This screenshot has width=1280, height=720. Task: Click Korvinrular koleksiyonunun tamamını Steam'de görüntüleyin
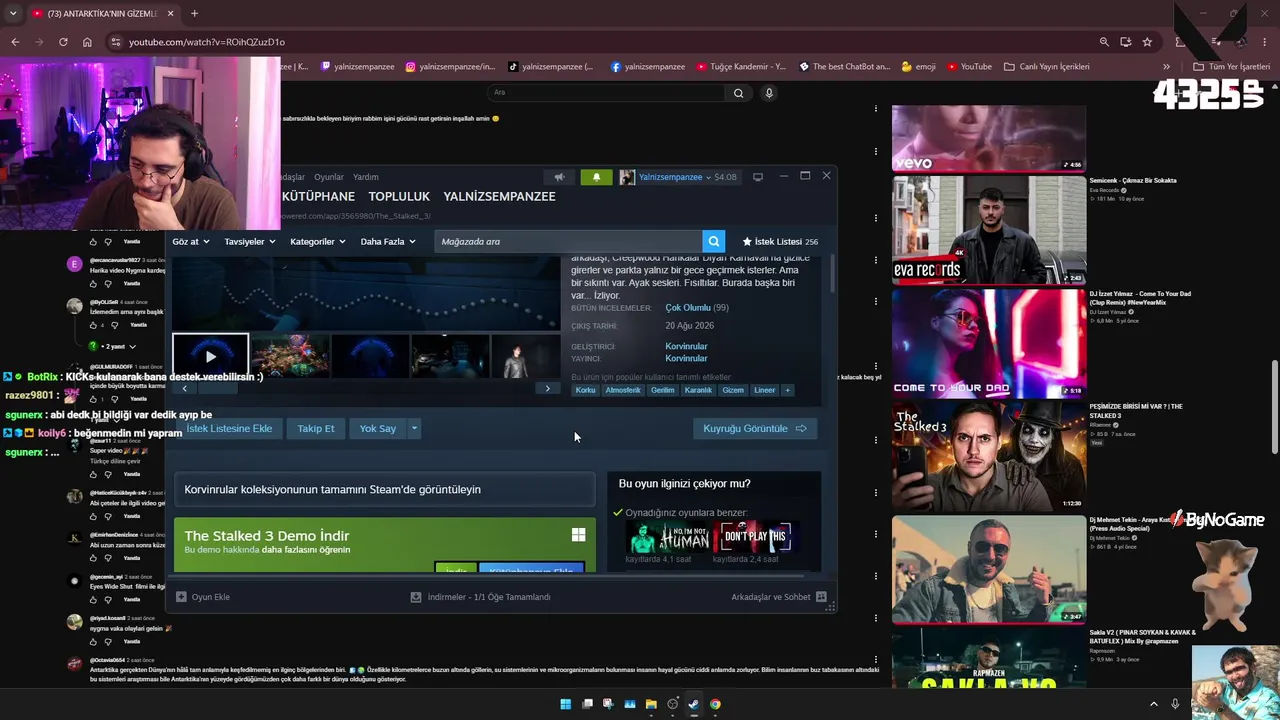click(385, 489)
